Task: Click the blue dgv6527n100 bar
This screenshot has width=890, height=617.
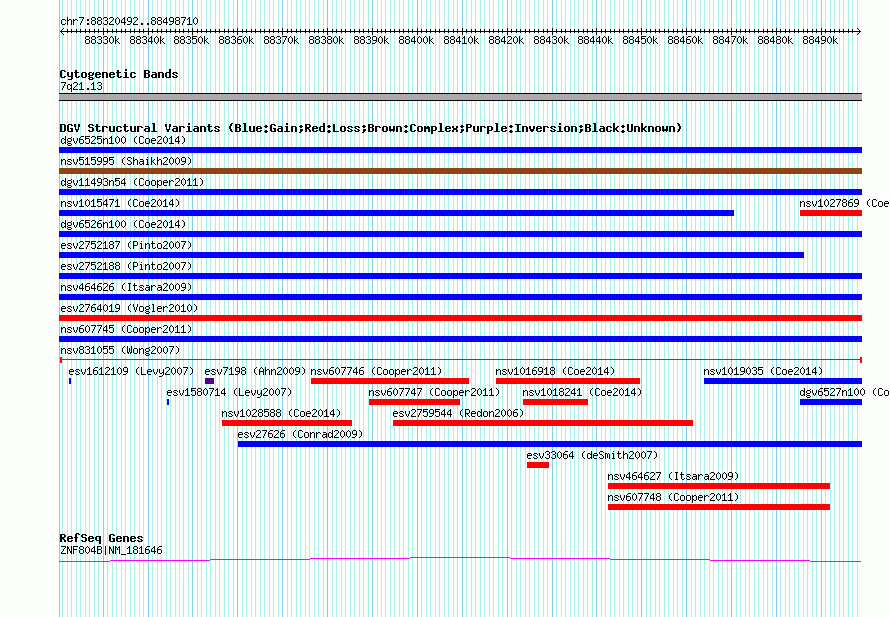Action: click(x=831, y=402)
